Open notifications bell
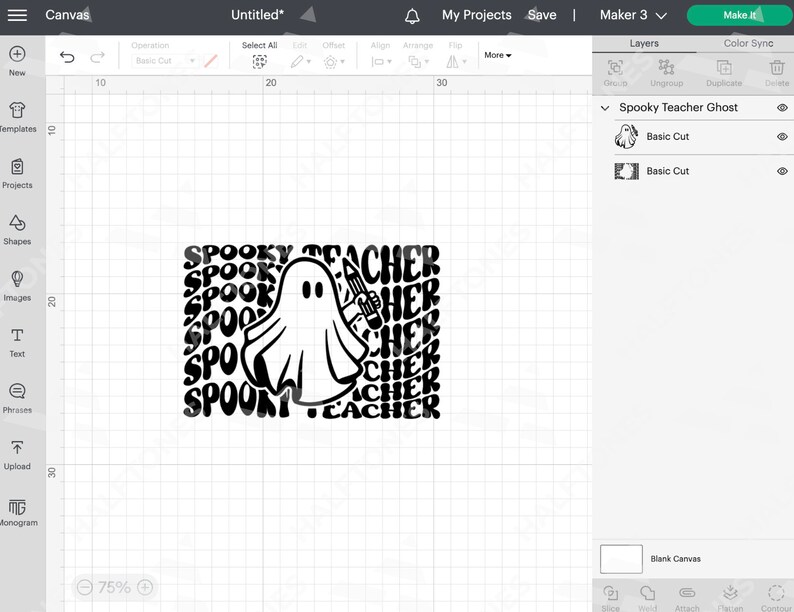The image size is (794, 612). coord(412,16)
